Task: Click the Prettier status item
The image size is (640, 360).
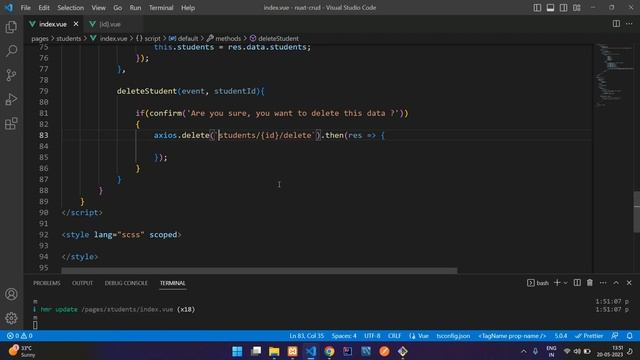Action: [589, 336]
